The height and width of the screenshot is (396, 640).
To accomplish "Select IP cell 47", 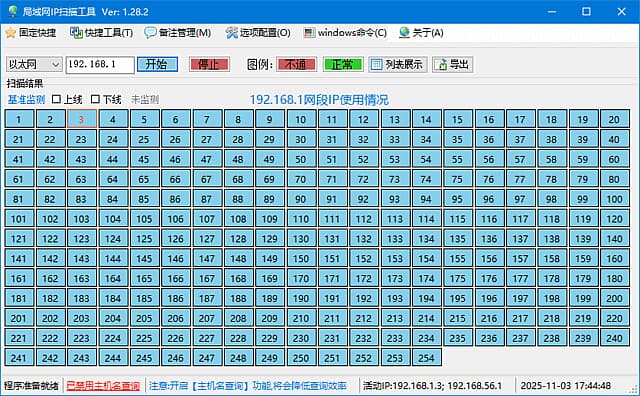I will pos(207,159).
